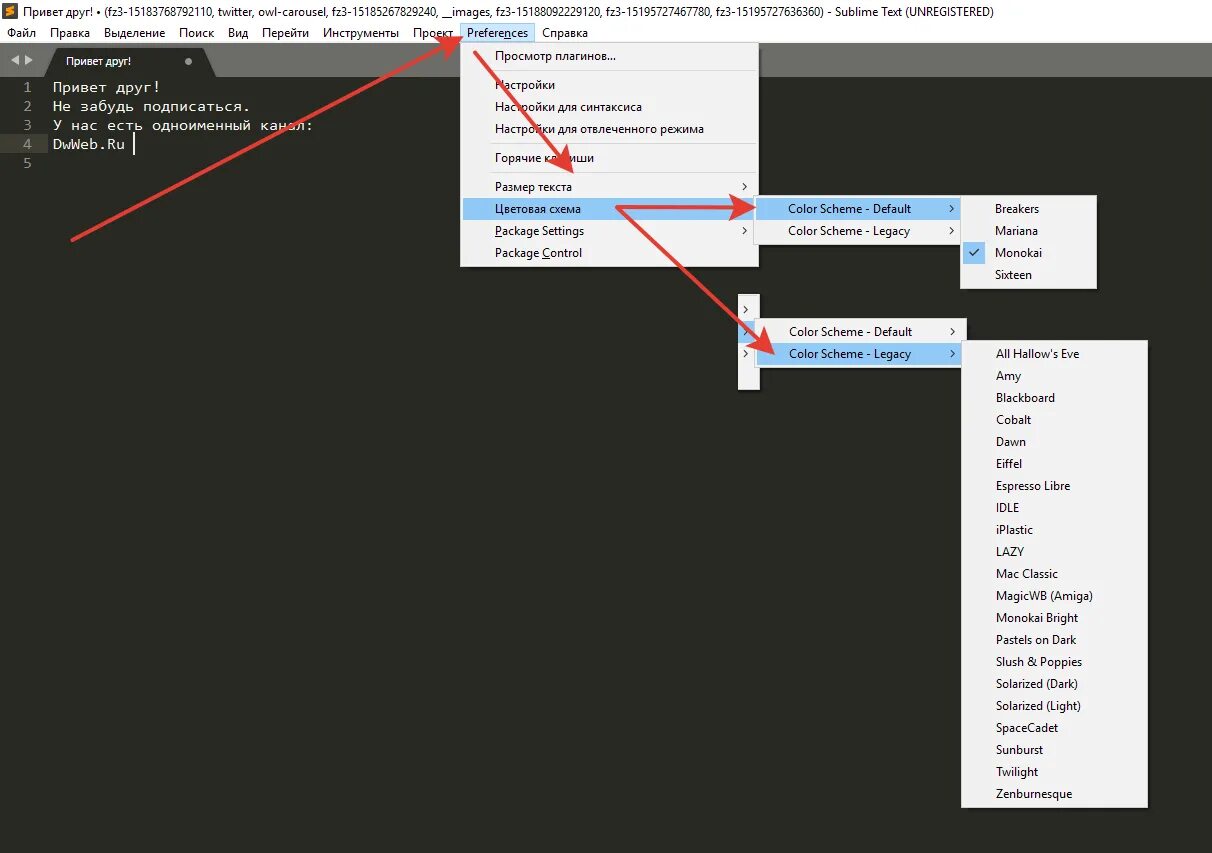The width and height of the screenshot is (1212, 853).
Task: Apply the Solarized (Dark) scheme
Action: tap(1054, 684)
